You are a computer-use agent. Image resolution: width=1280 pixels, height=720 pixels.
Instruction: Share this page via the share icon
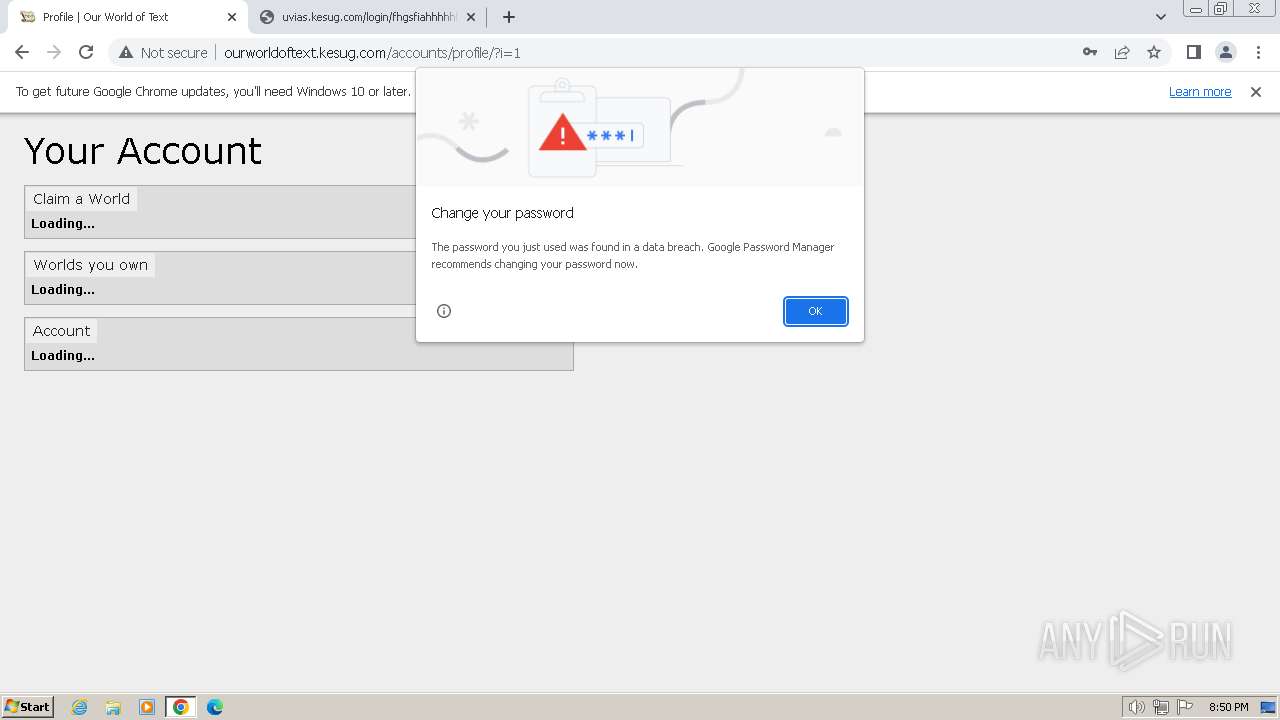tap(1122, 52)
